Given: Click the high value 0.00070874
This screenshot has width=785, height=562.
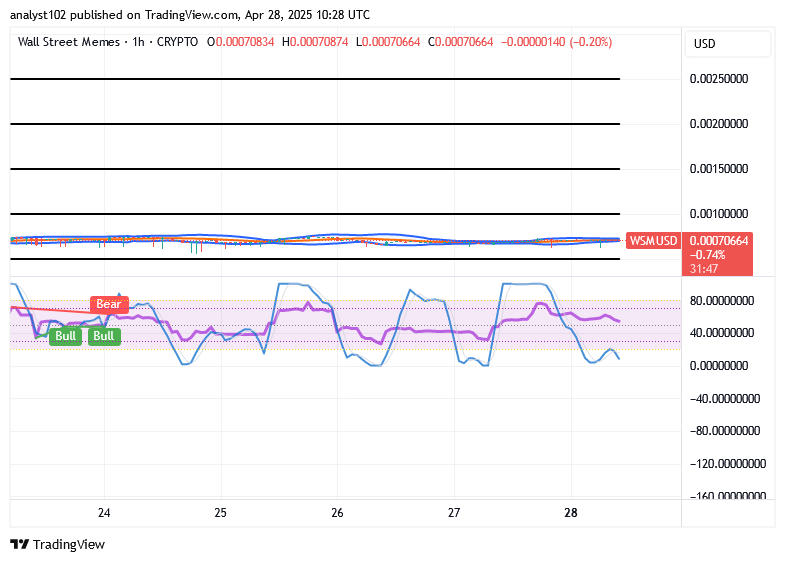Looking at the screenshot, I should [319, 42].
